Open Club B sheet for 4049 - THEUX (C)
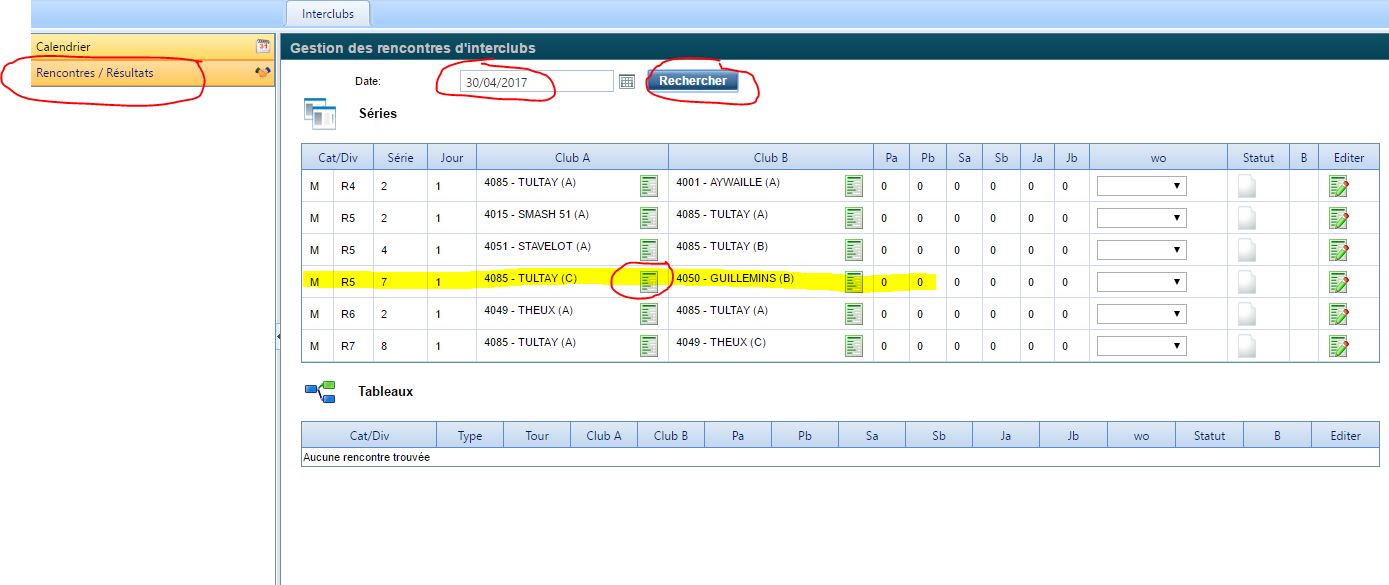 854,346
